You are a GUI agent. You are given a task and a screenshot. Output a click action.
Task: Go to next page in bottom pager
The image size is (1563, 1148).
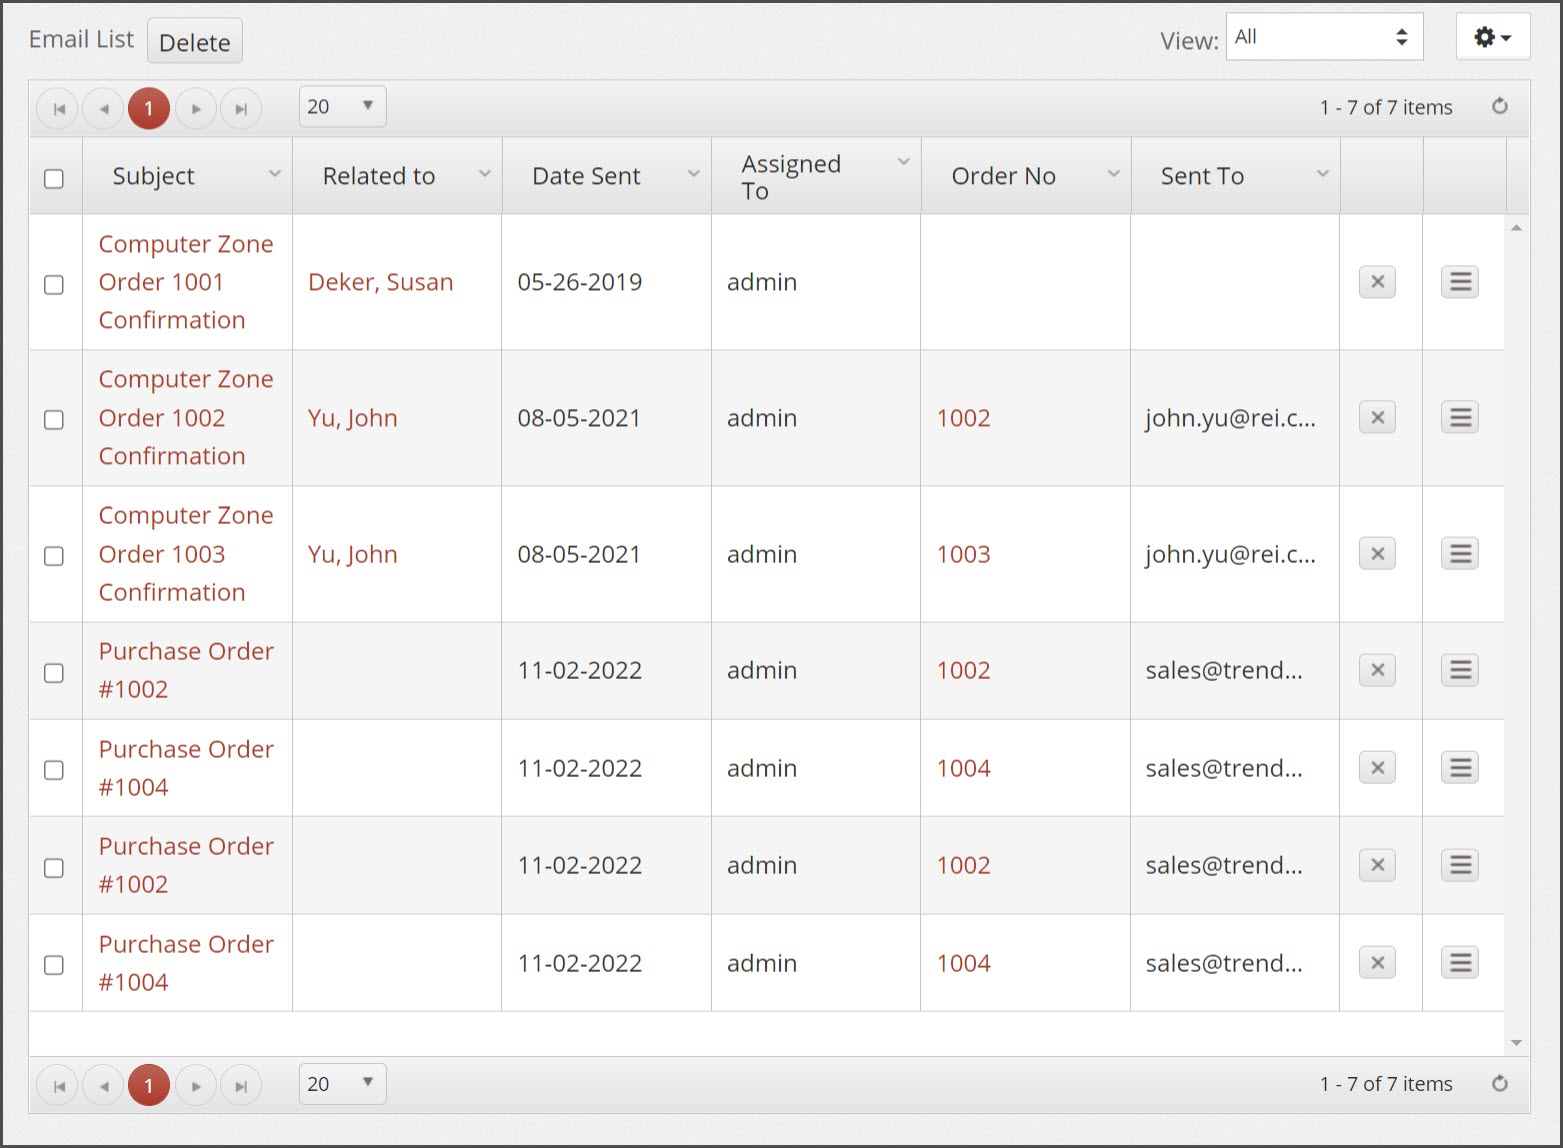tap(196, 1085)
